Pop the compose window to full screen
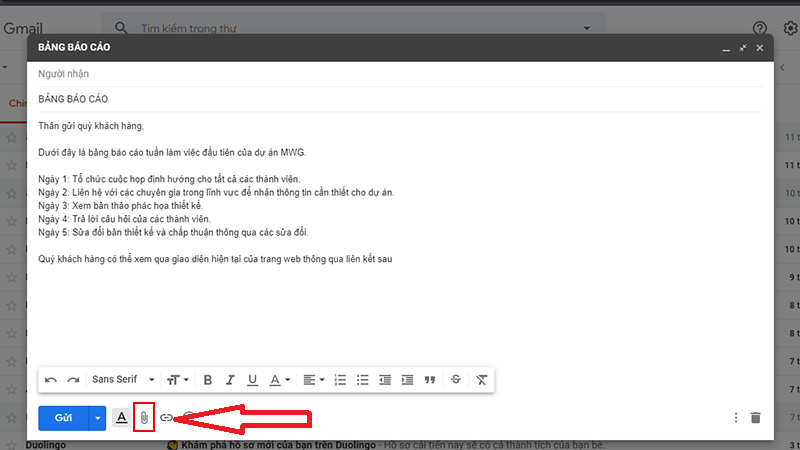Viewport: 800px width, 450px height. (x=743, y=47)
